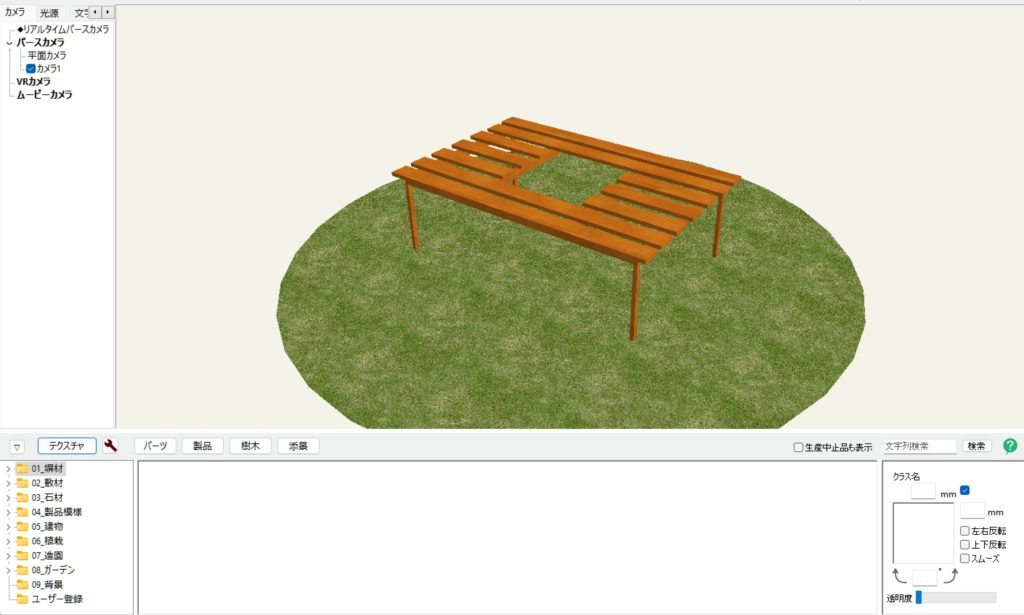Open help via green question mark icon
1024x615 pixels.
[1009, 446]
